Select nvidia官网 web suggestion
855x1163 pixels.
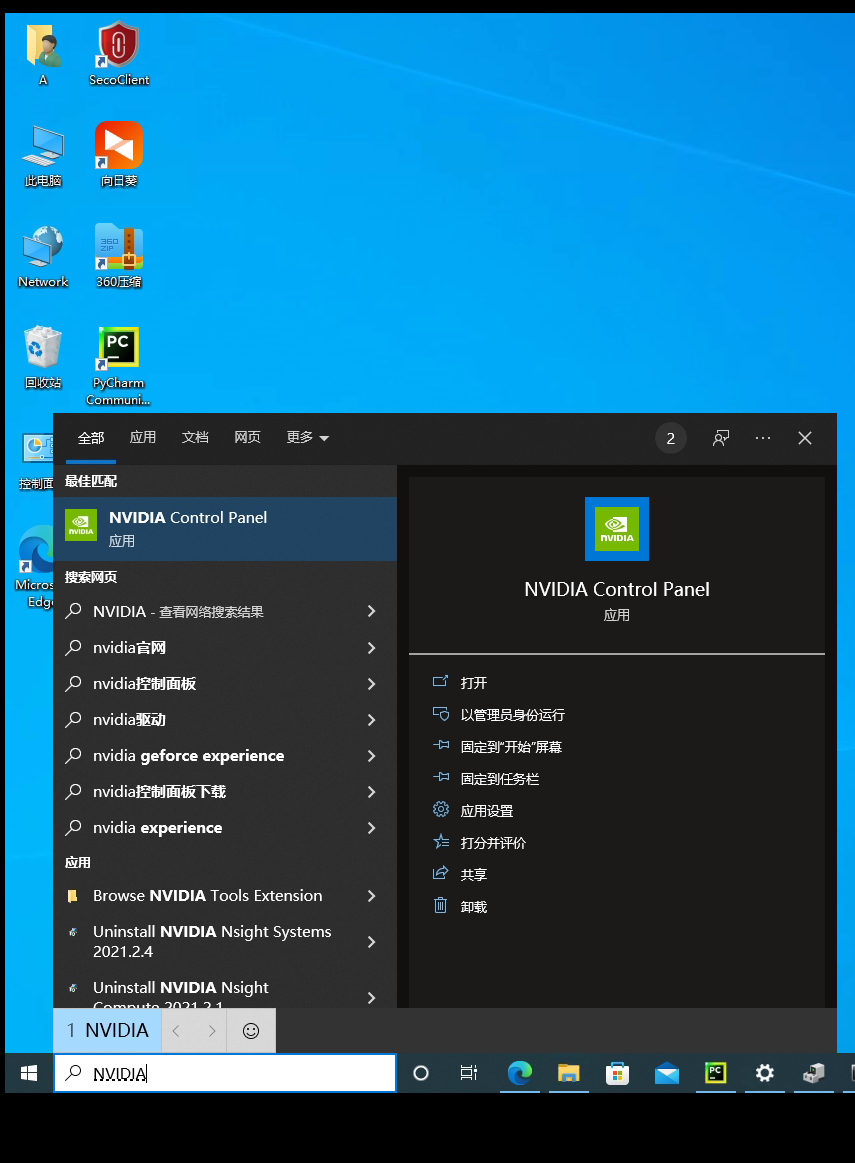[225, 648]
